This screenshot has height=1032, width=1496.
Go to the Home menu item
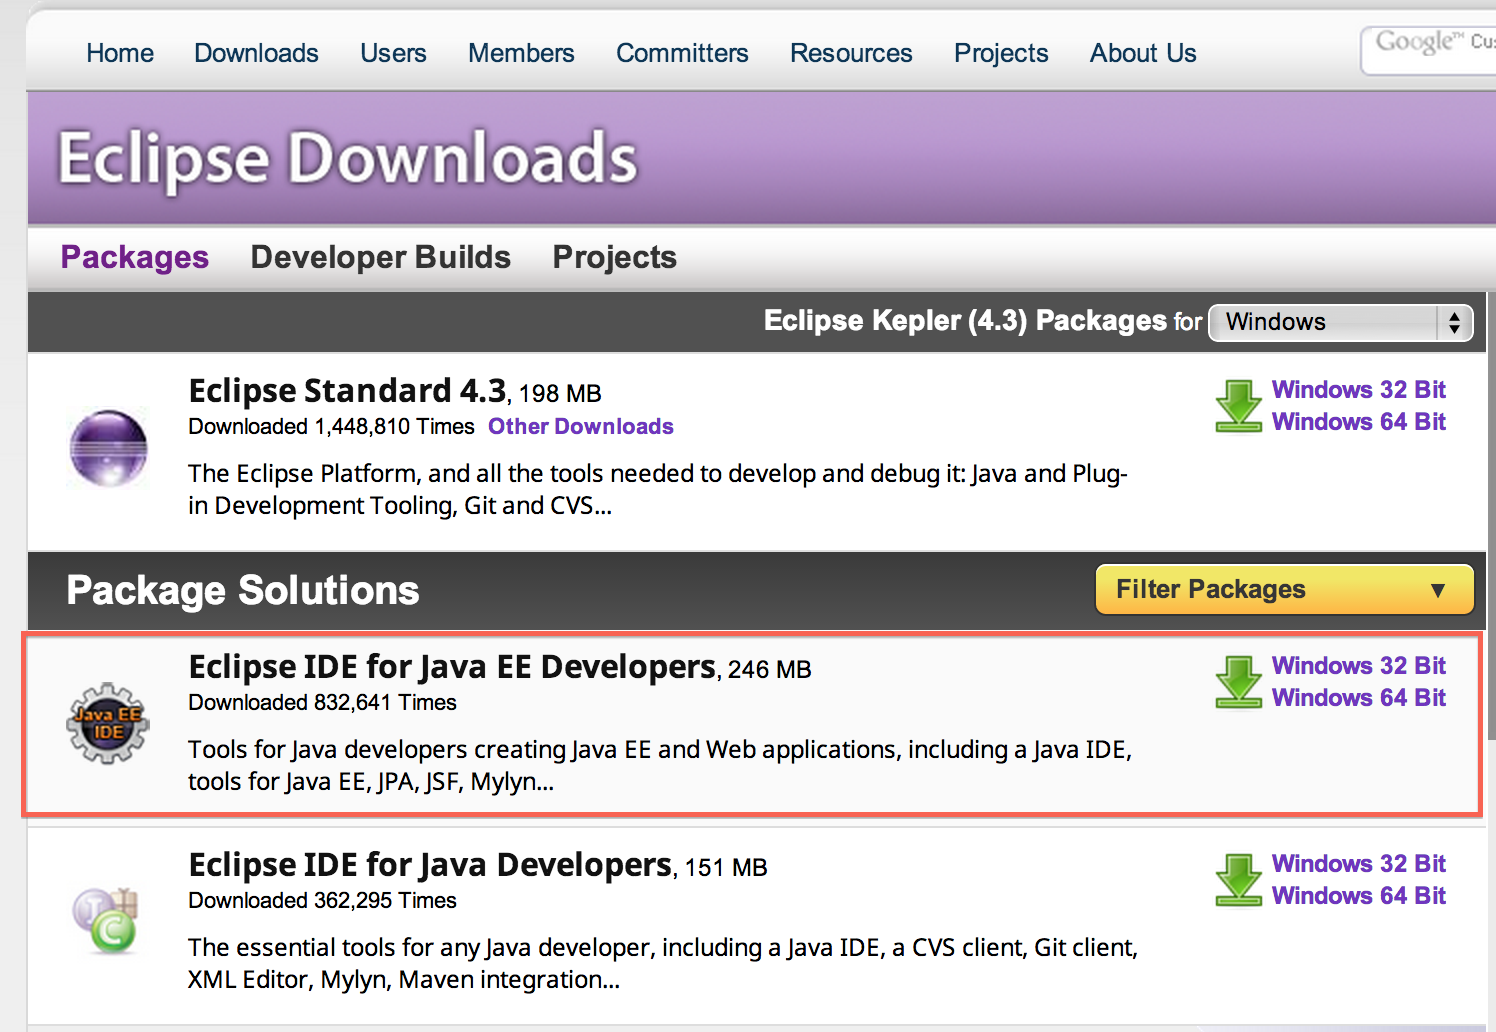click(120, 53)
